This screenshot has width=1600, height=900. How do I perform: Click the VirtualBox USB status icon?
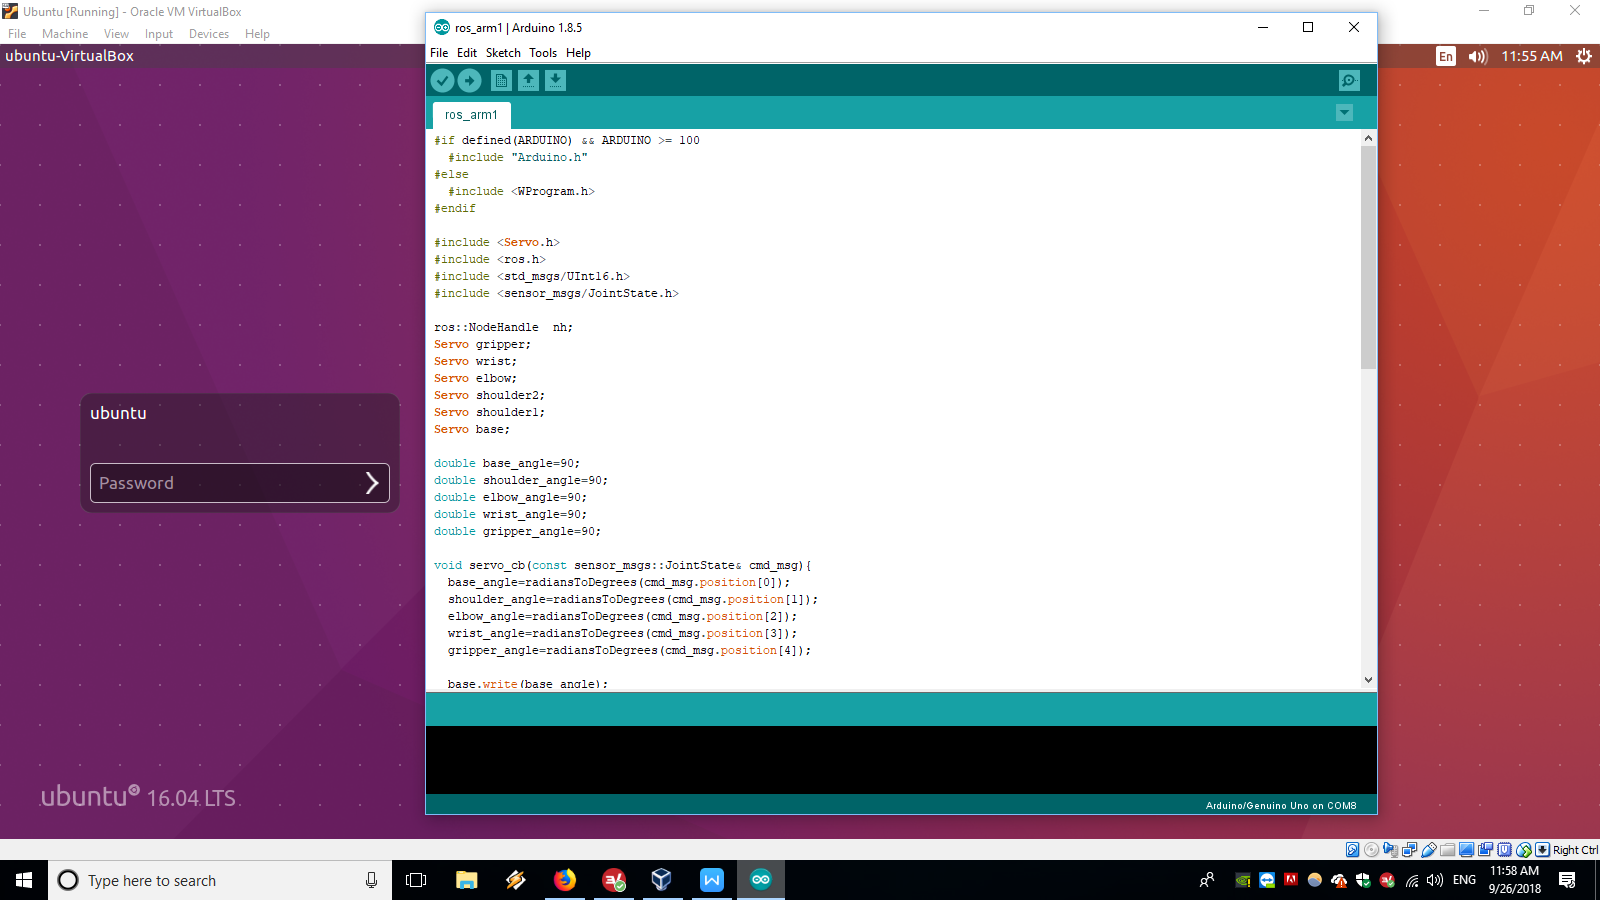pyautogui.click(x=1429, y=850)
